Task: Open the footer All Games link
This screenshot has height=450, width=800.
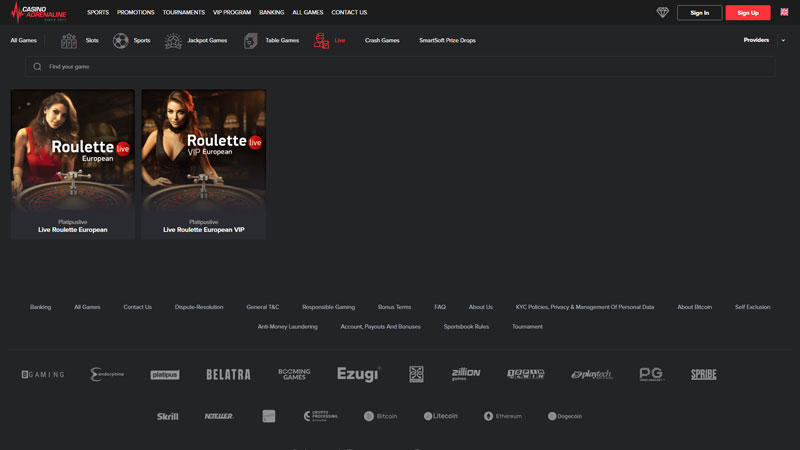Action: click(87, 307)
